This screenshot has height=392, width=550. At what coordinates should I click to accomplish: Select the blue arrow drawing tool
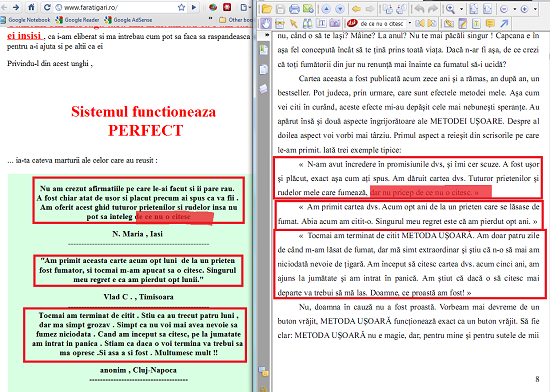504,23
